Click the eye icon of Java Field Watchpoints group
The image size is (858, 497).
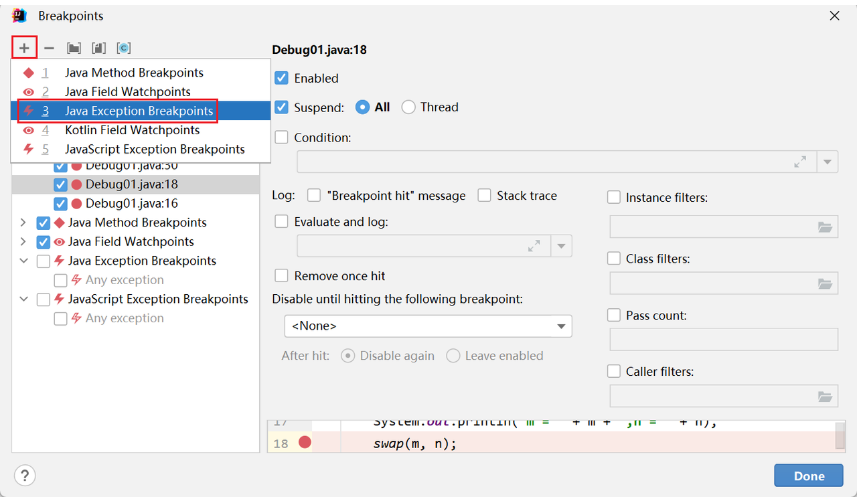point(60,242)
